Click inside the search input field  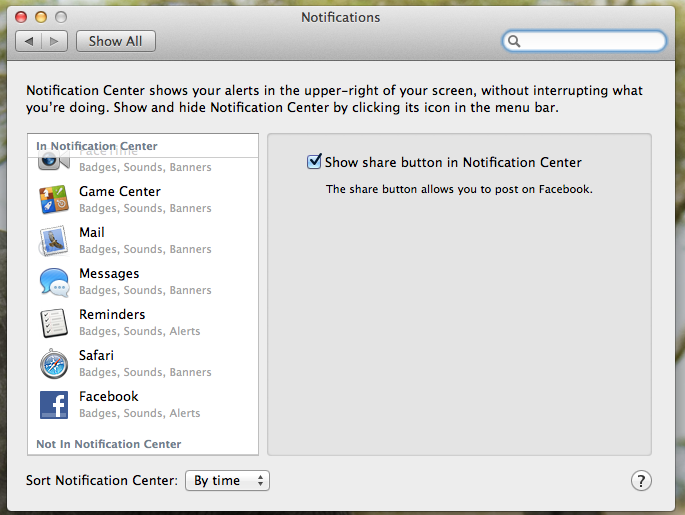(584, 41)
